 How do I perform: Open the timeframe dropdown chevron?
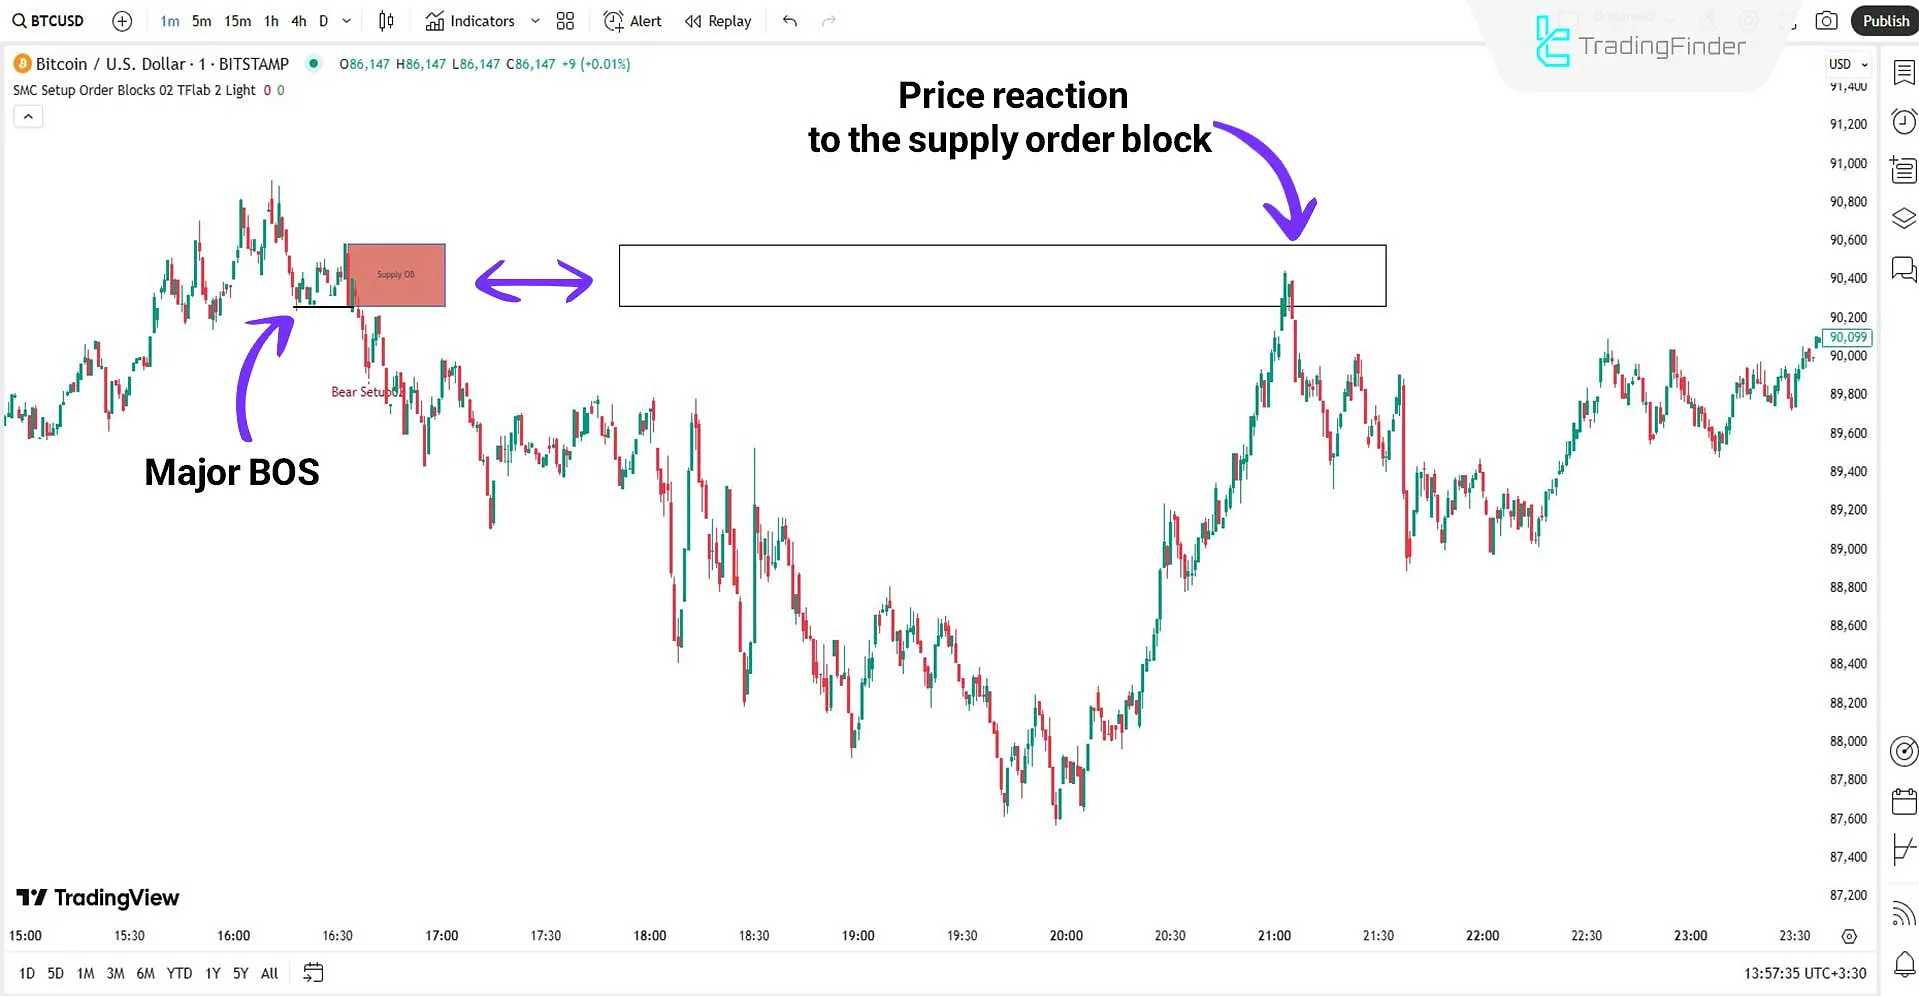click(x=346, y=20)
